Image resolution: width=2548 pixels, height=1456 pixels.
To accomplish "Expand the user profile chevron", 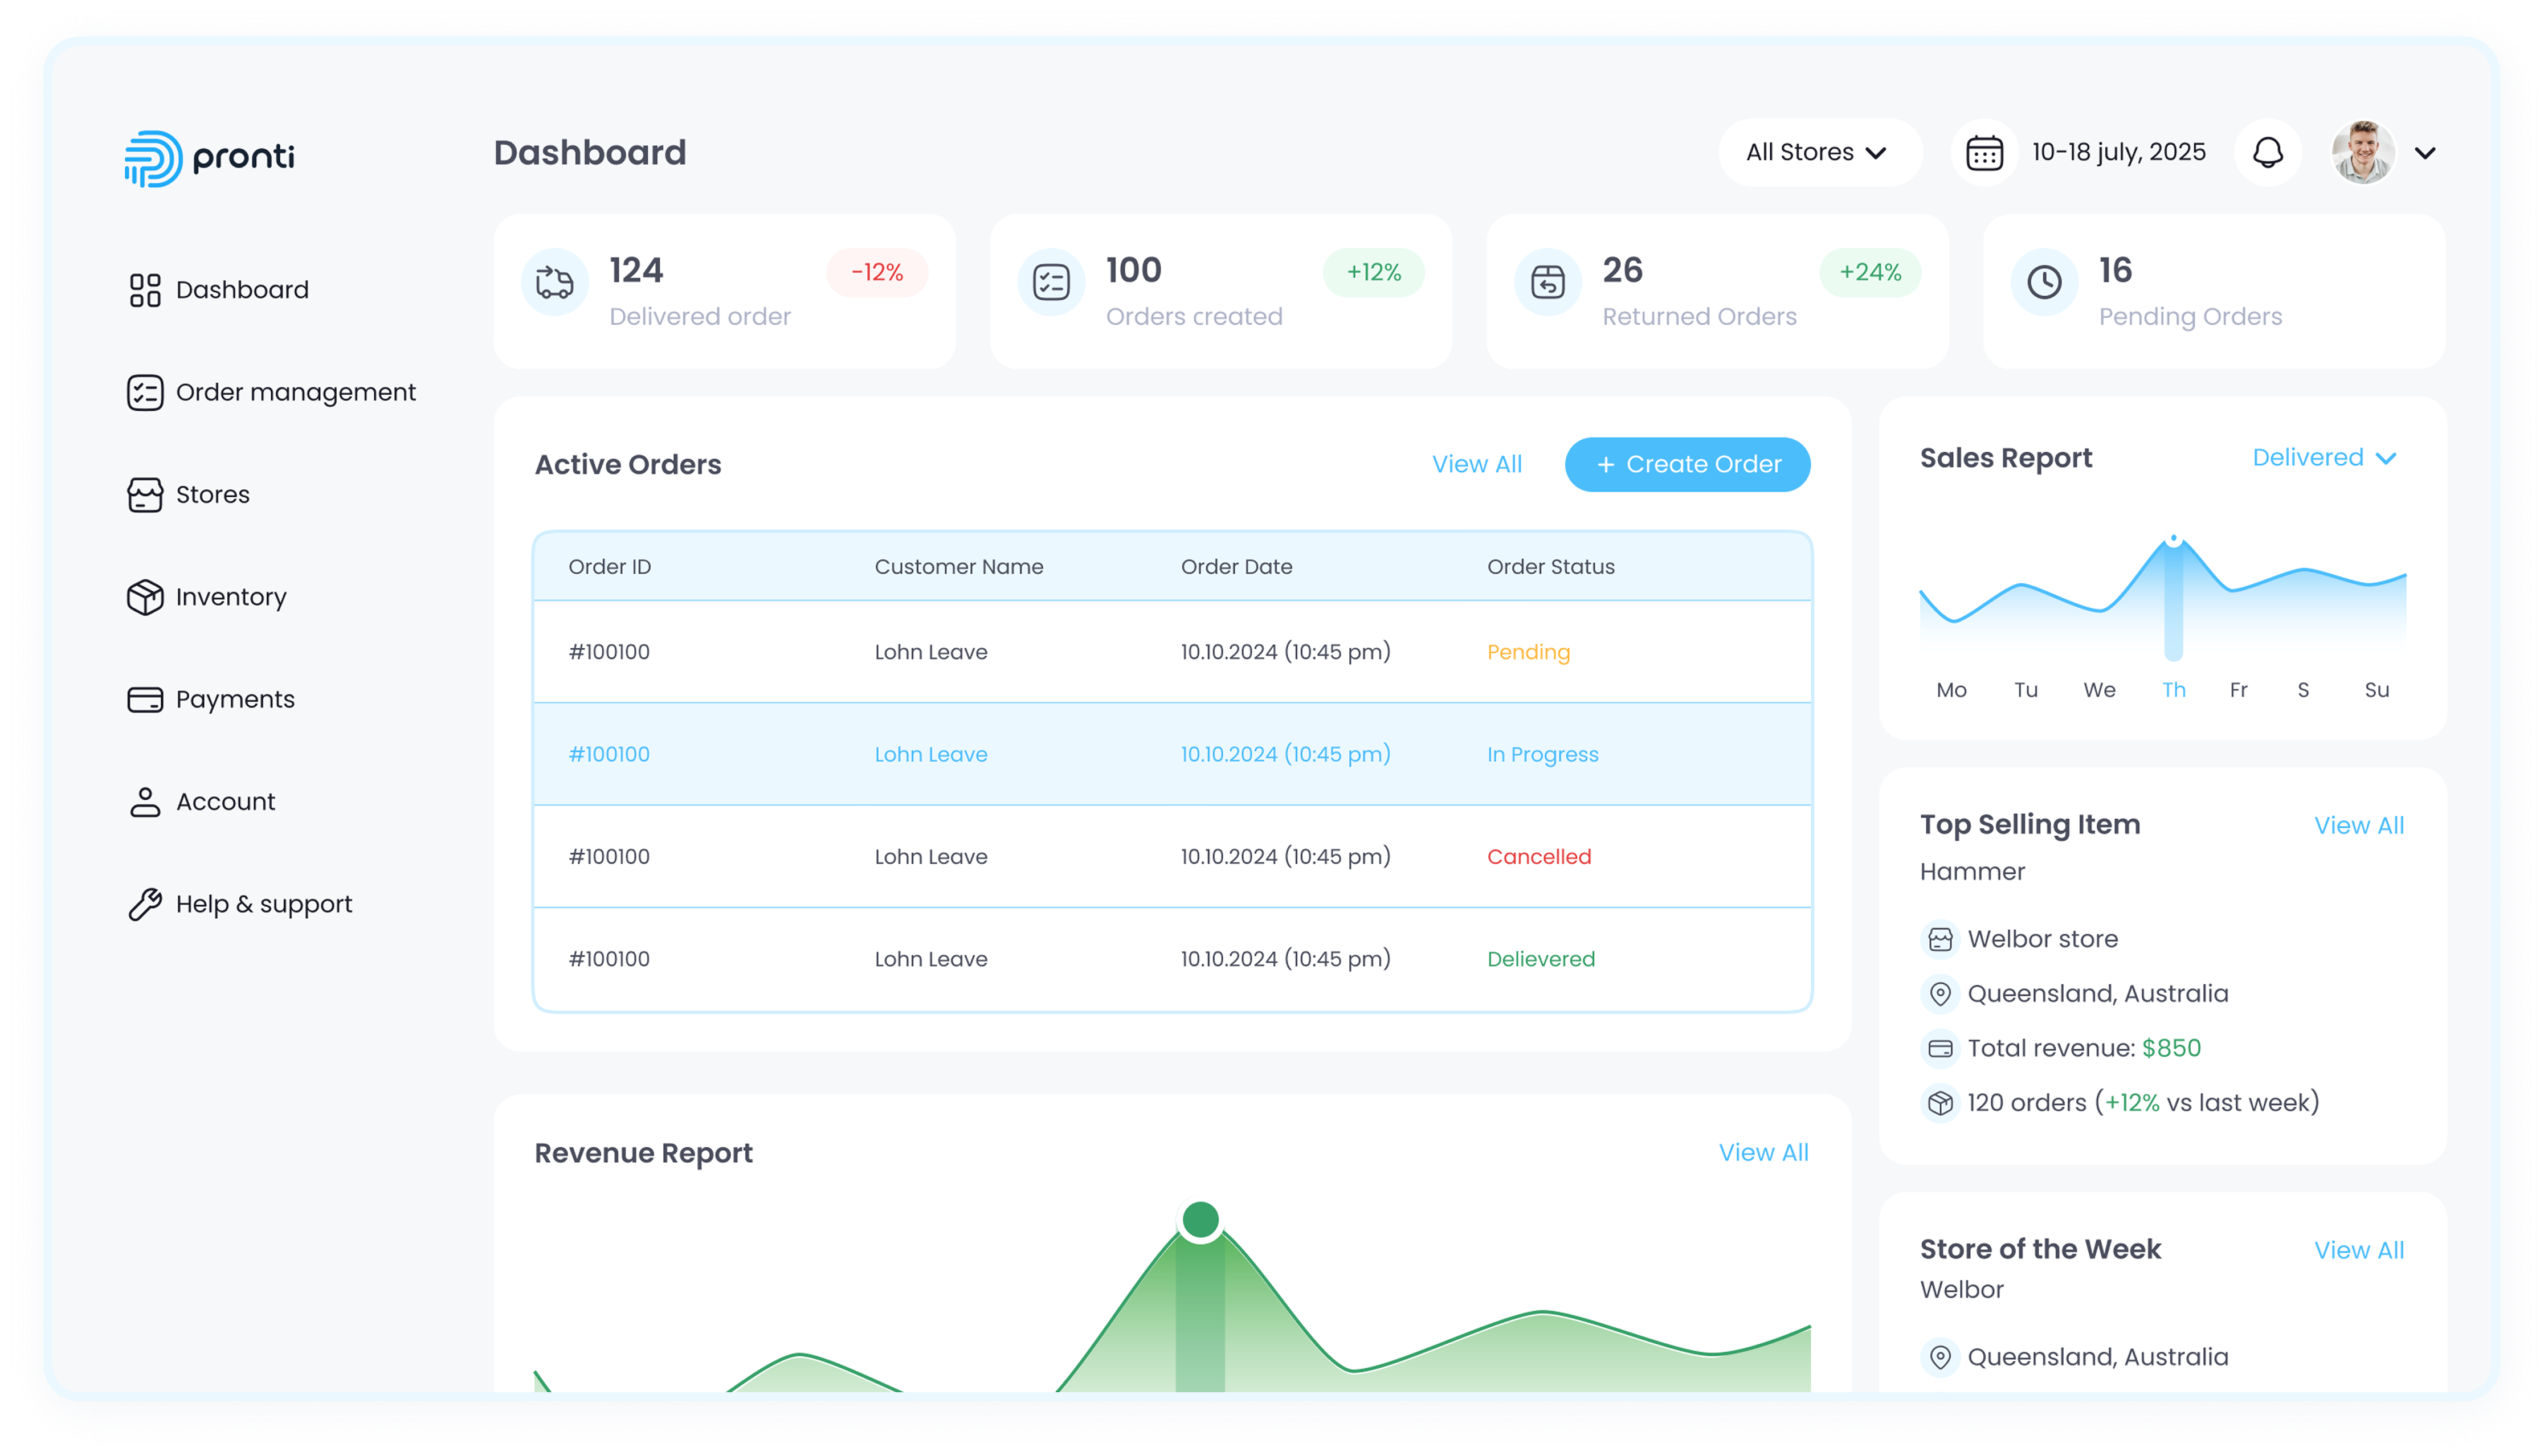I will click(2424, 153).
